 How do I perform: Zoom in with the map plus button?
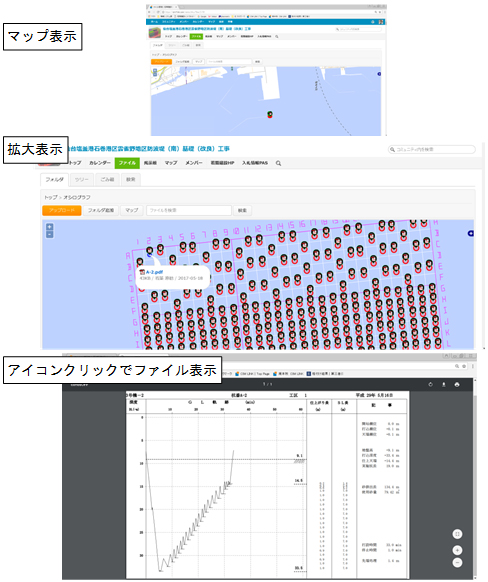[50, 227]
